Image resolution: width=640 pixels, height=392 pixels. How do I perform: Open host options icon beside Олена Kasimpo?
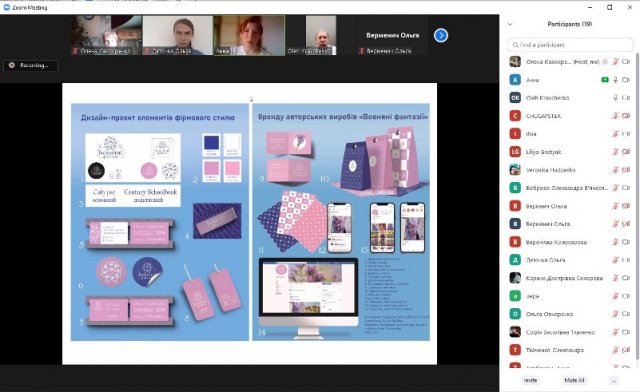pyautogui.click(x=605, y=62)
